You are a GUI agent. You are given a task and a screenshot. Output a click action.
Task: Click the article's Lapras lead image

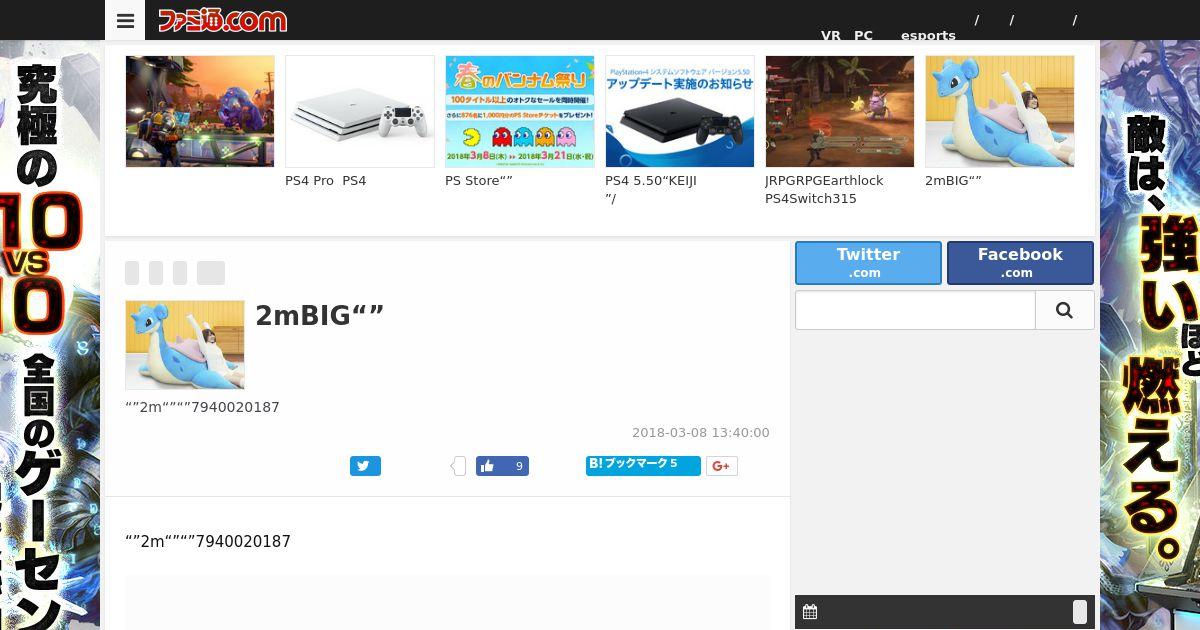click(185, 345)
